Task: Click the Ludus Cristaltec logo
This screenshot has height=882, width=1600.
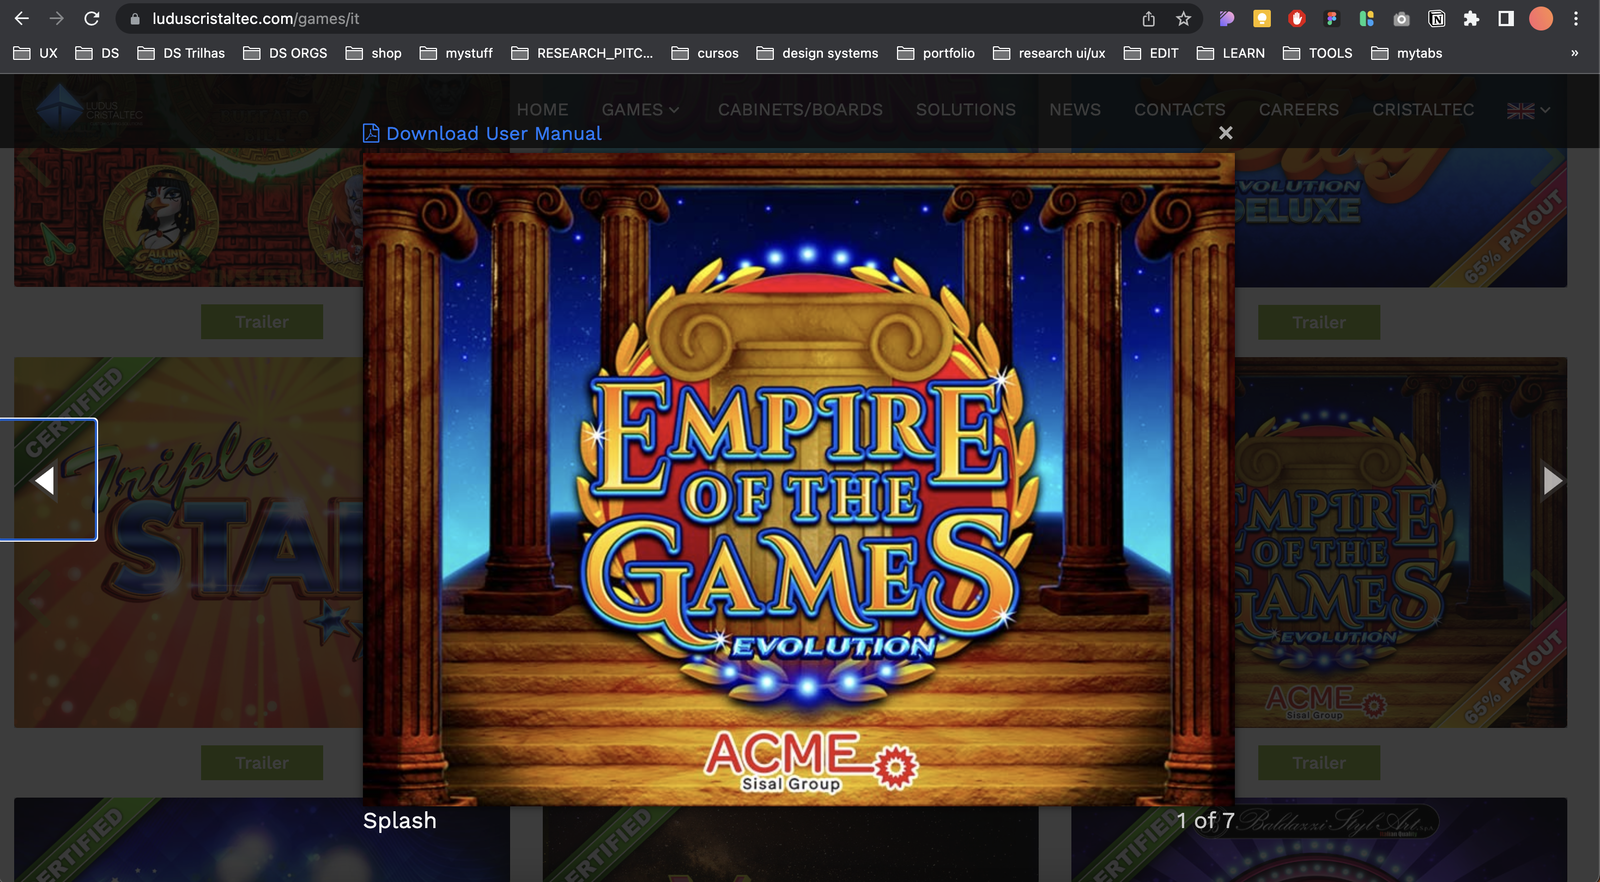Action: coord(90,108)
